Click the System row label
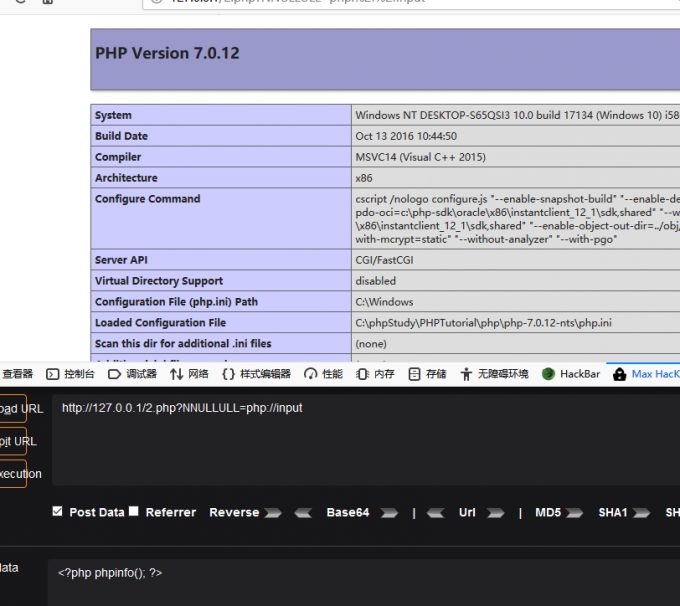The width and height of the screenshot is (680, 606). point(113,115)
